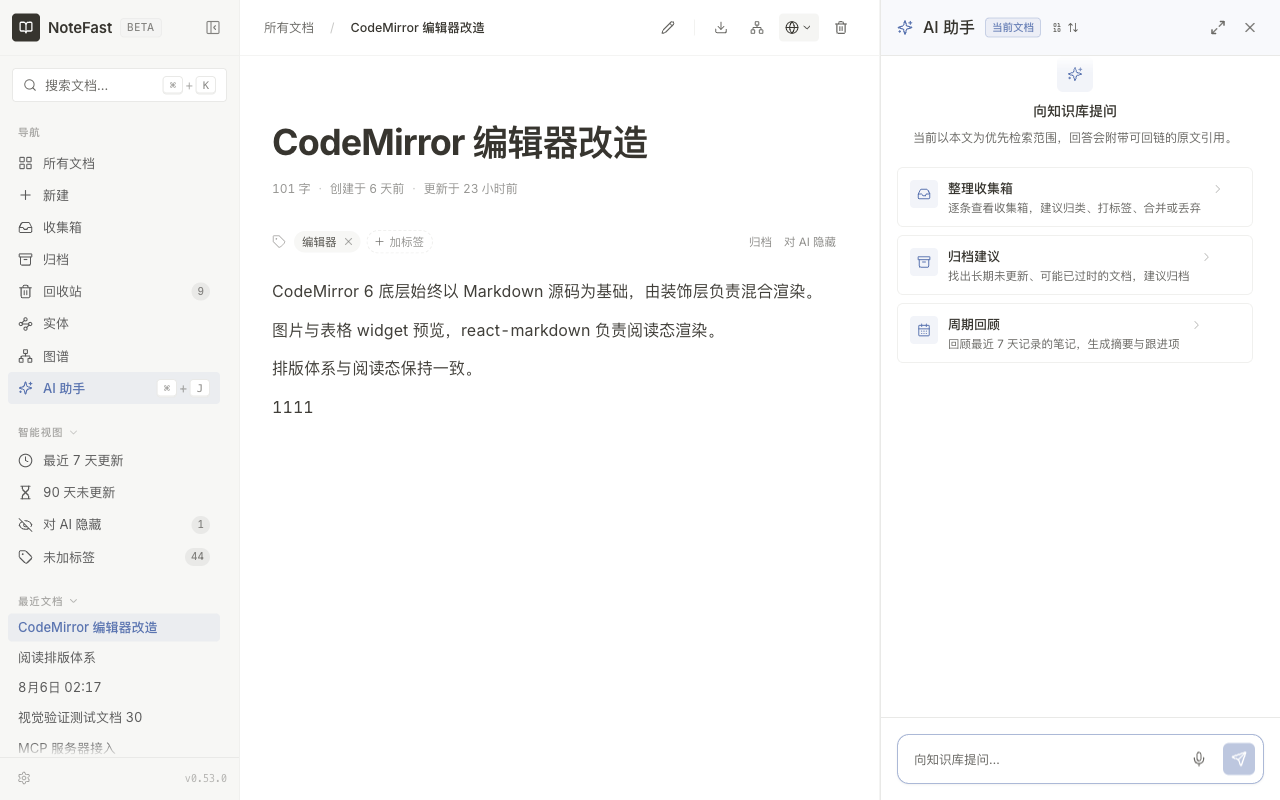Download the document via download icon
1280x800 pixels.
click(x=721, y=28)
